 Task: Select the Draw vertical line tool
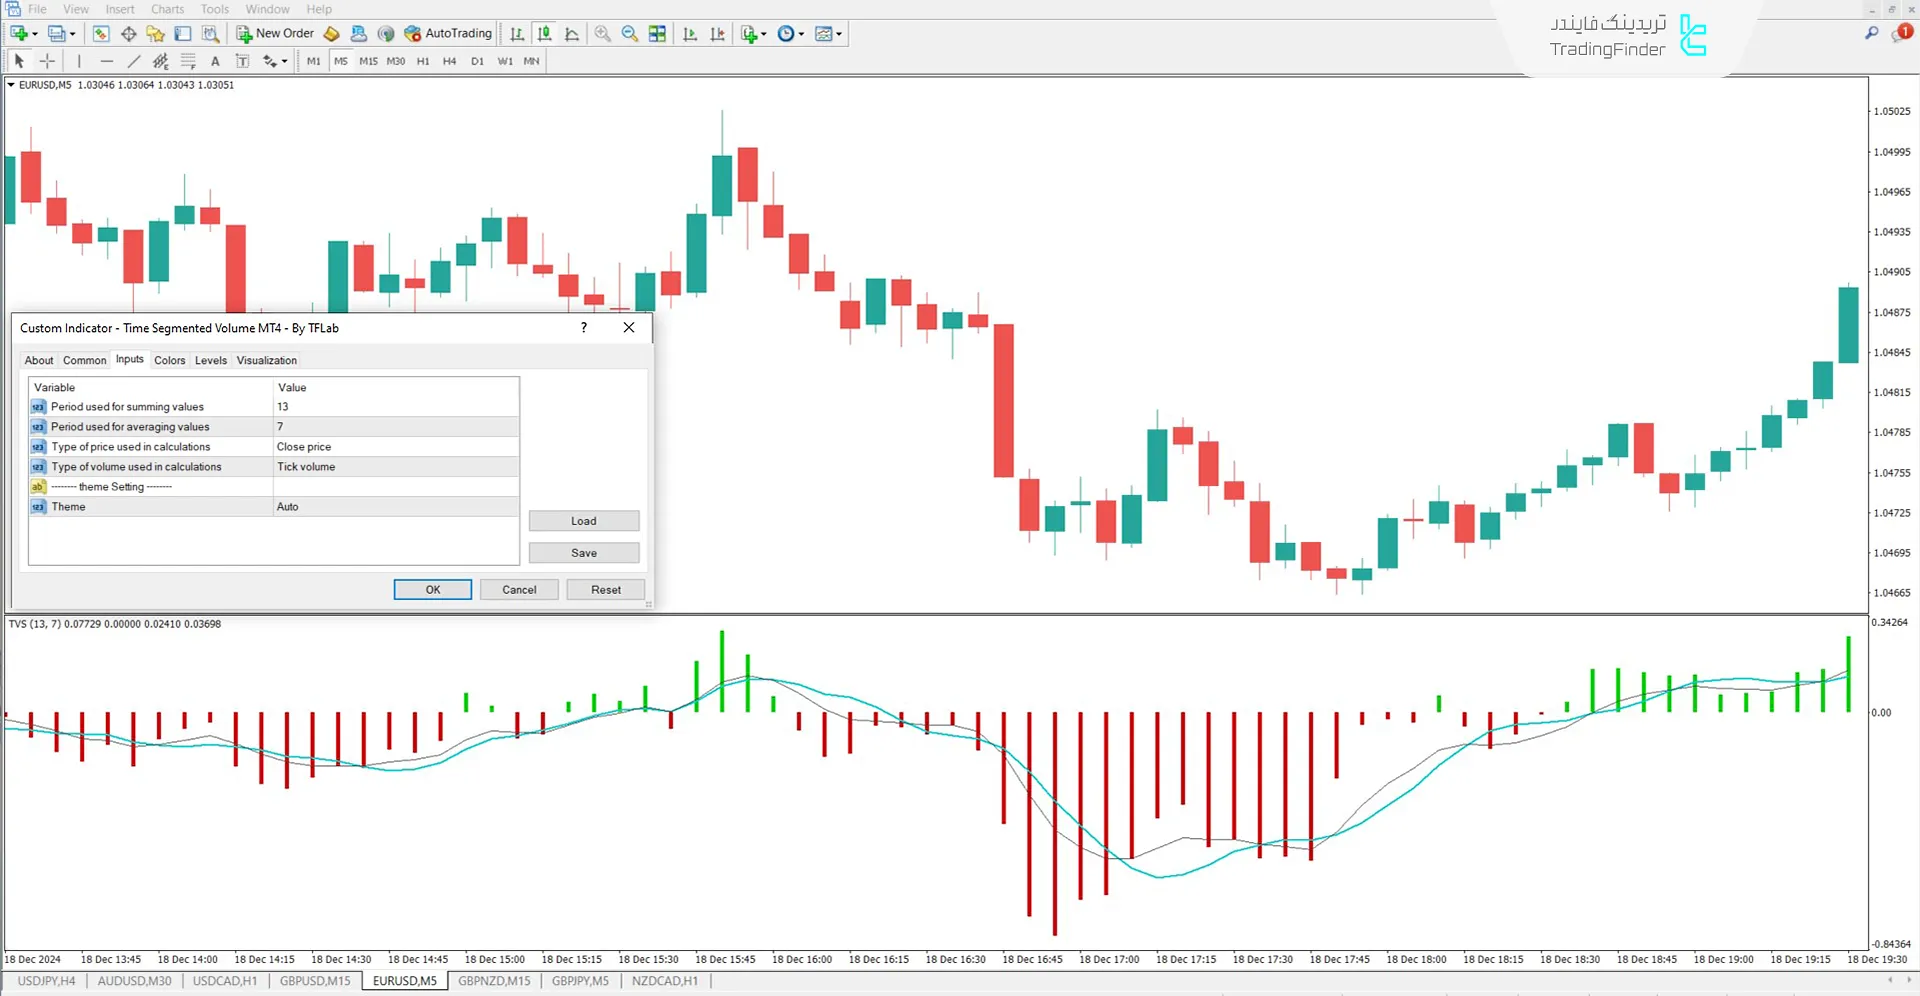[x=80, y=61]
